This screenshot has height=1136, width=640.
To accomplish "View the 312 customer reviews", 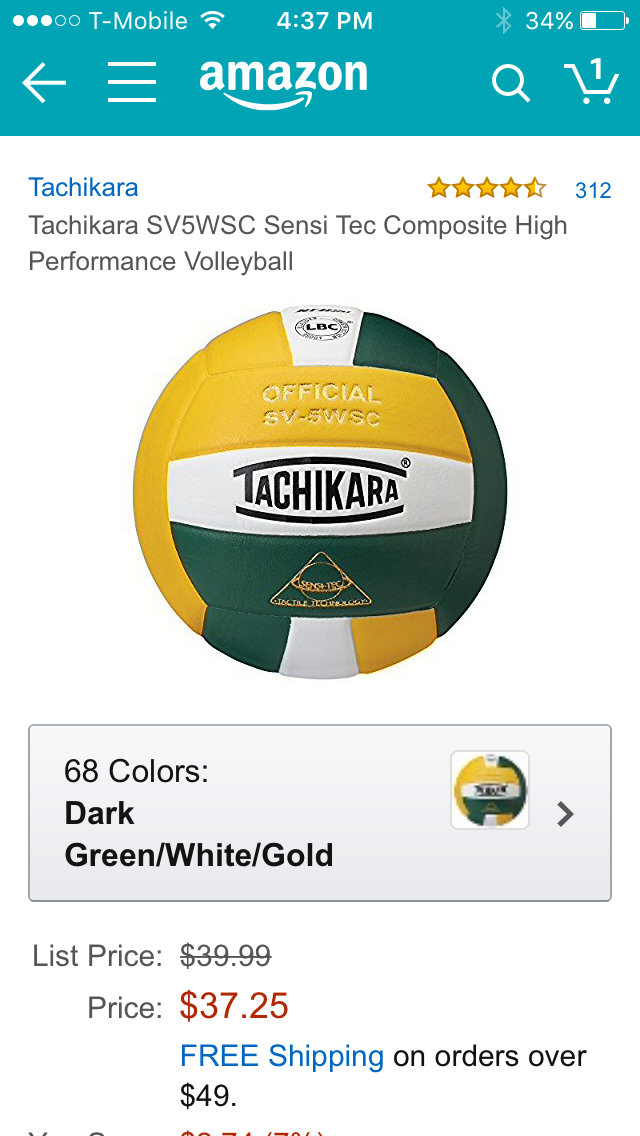I will click(x=593, y=190).
